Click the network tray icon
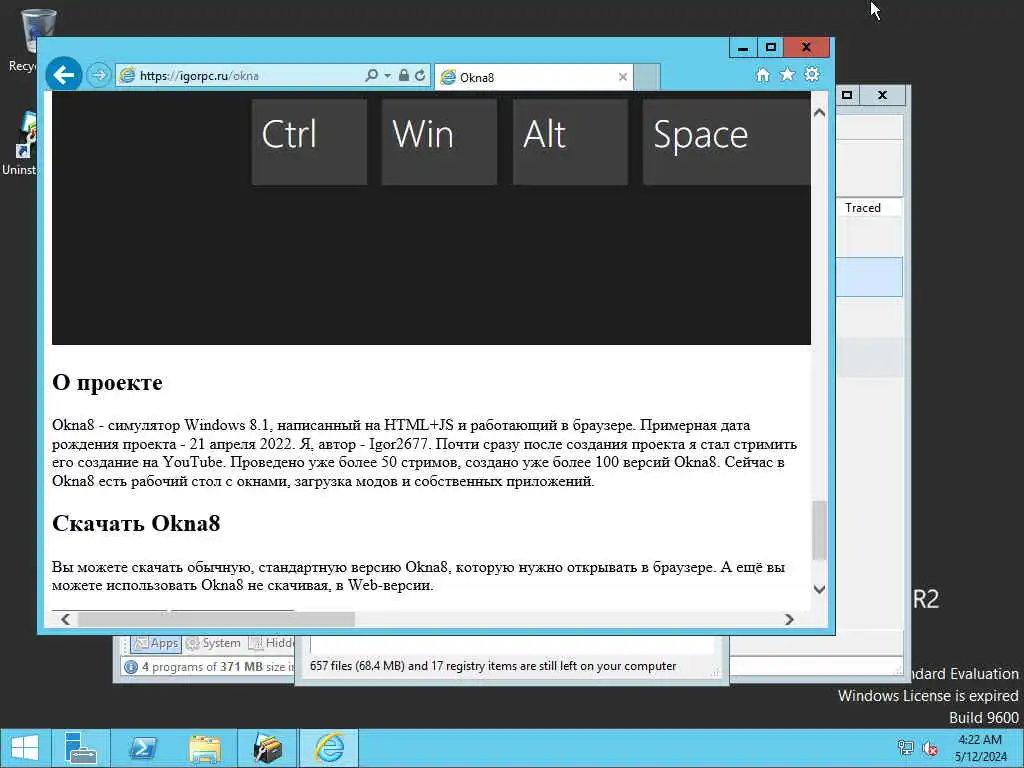1024x768 pixels. pyautogui.click(x=905, y=748)
